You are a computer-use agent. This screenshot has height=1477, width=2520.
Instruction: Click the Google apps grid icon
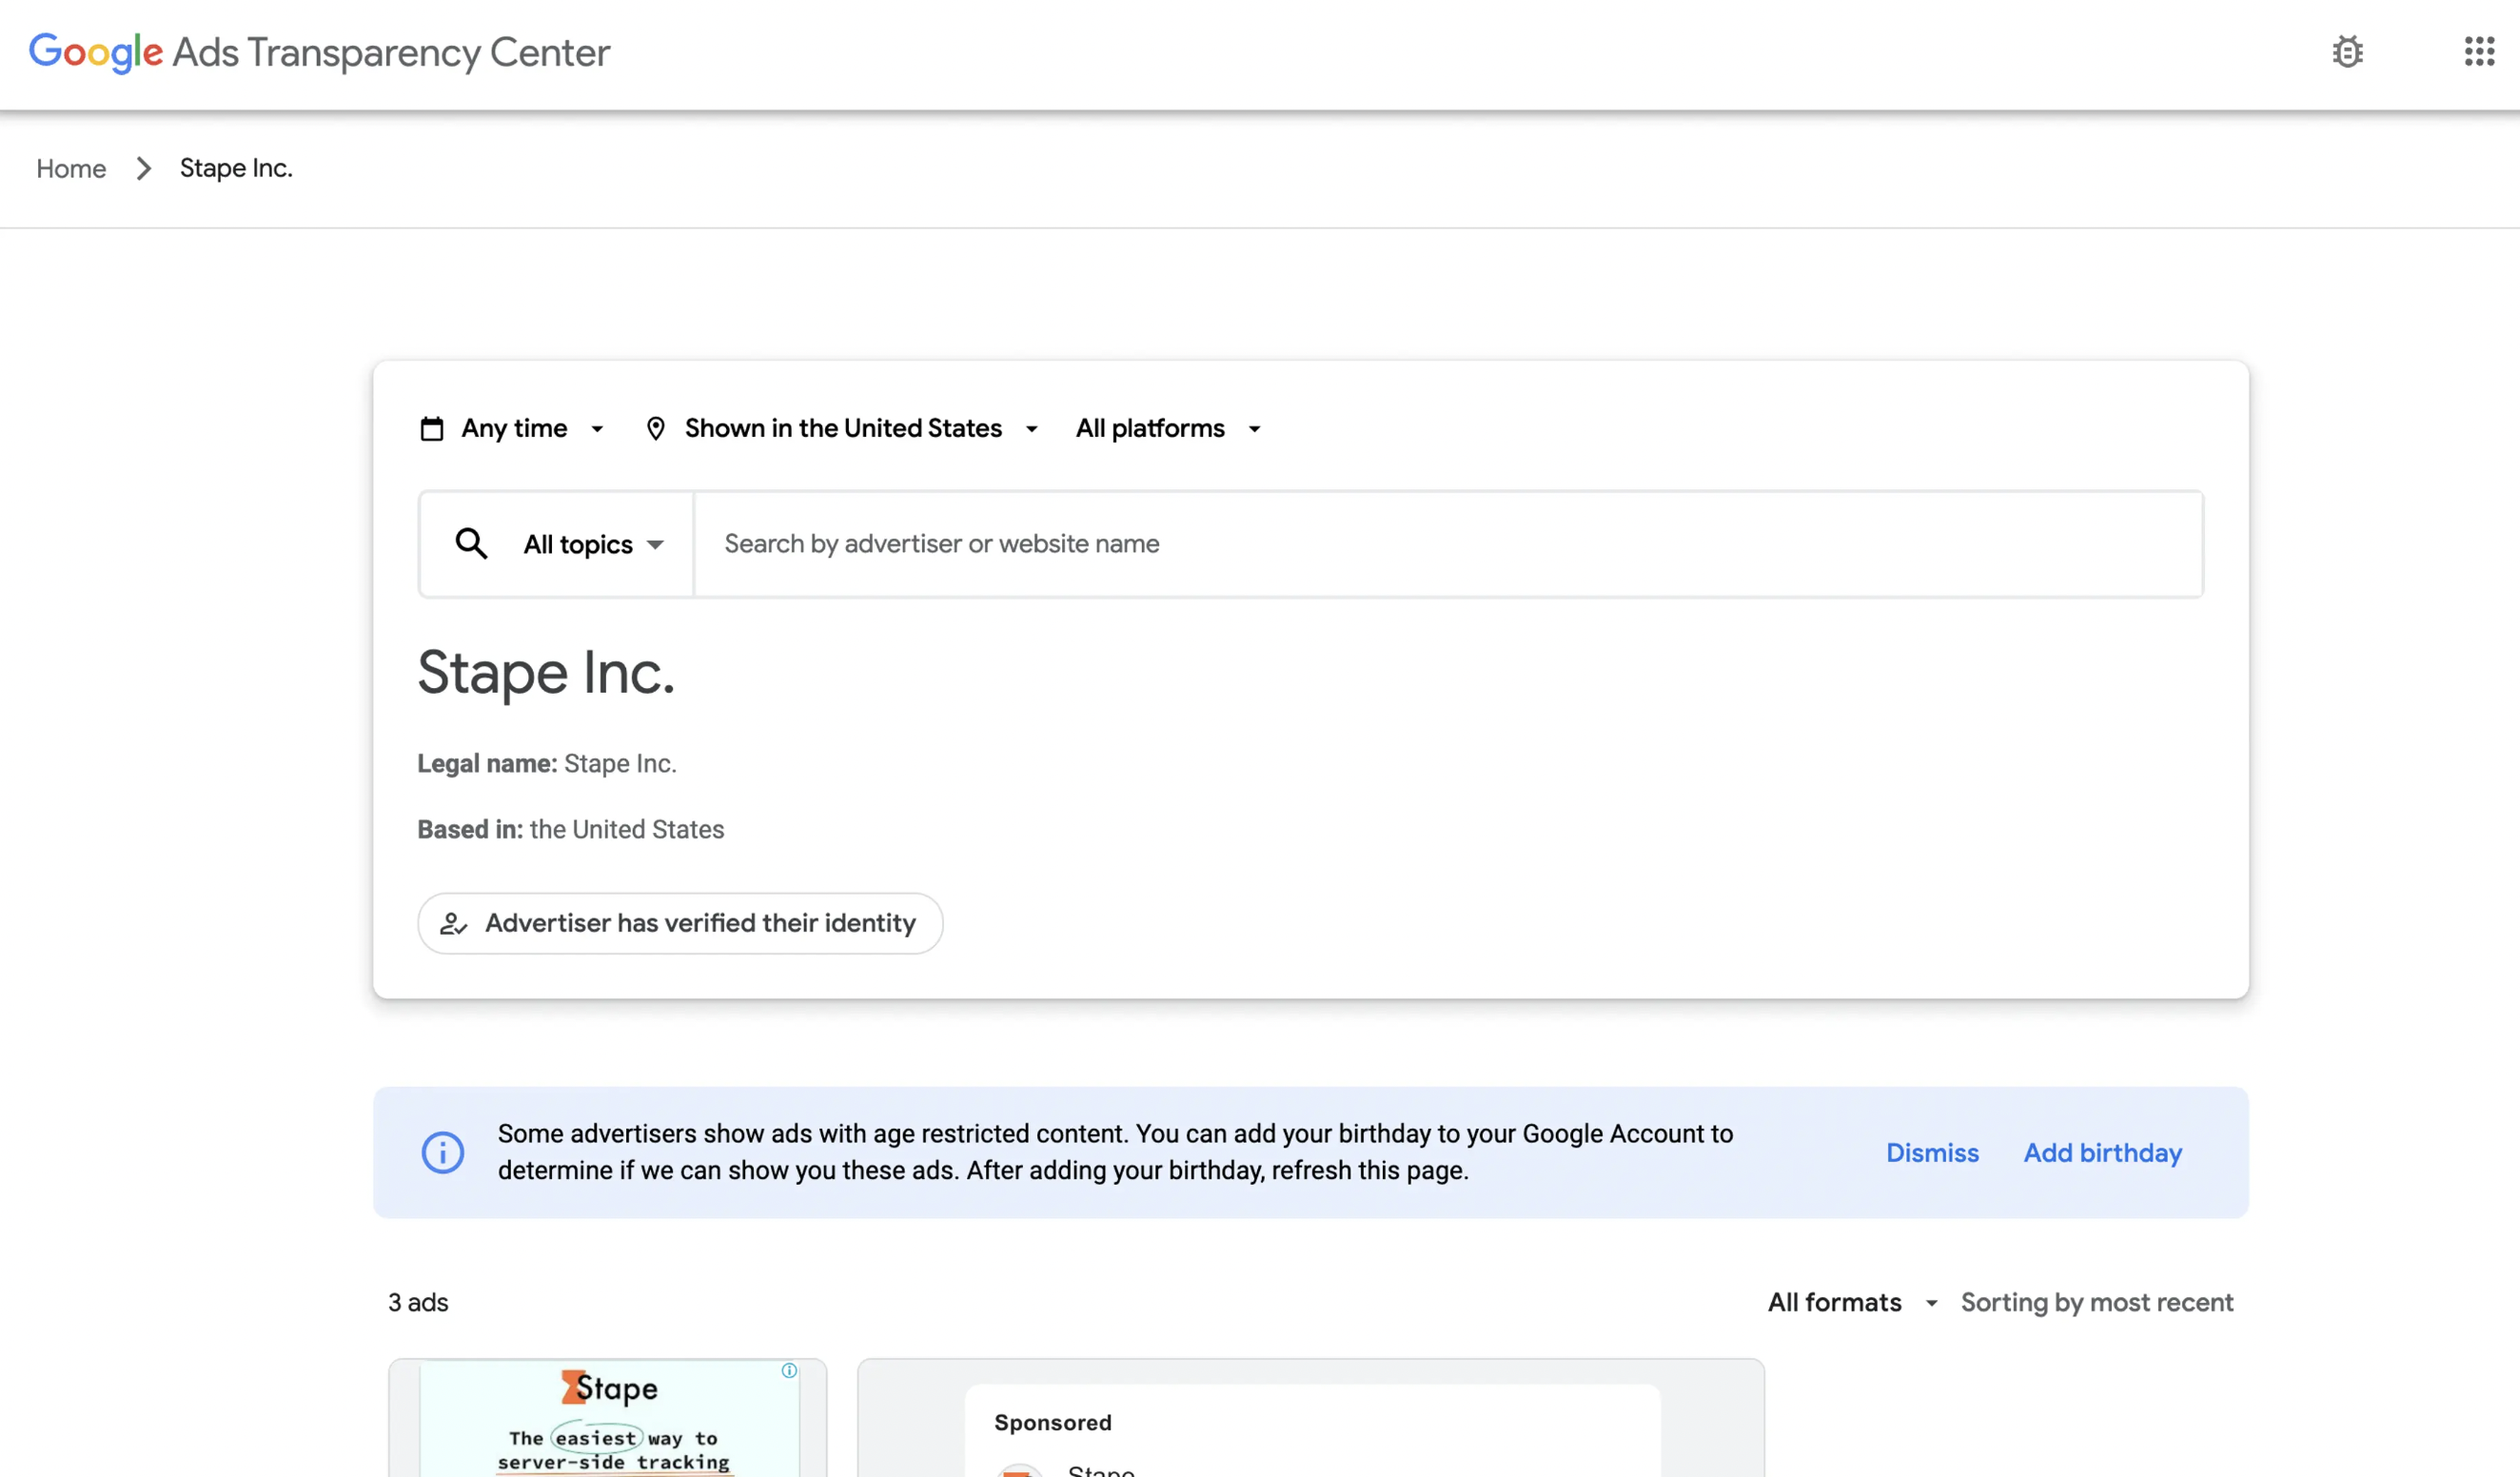(x=2480, y=51)
